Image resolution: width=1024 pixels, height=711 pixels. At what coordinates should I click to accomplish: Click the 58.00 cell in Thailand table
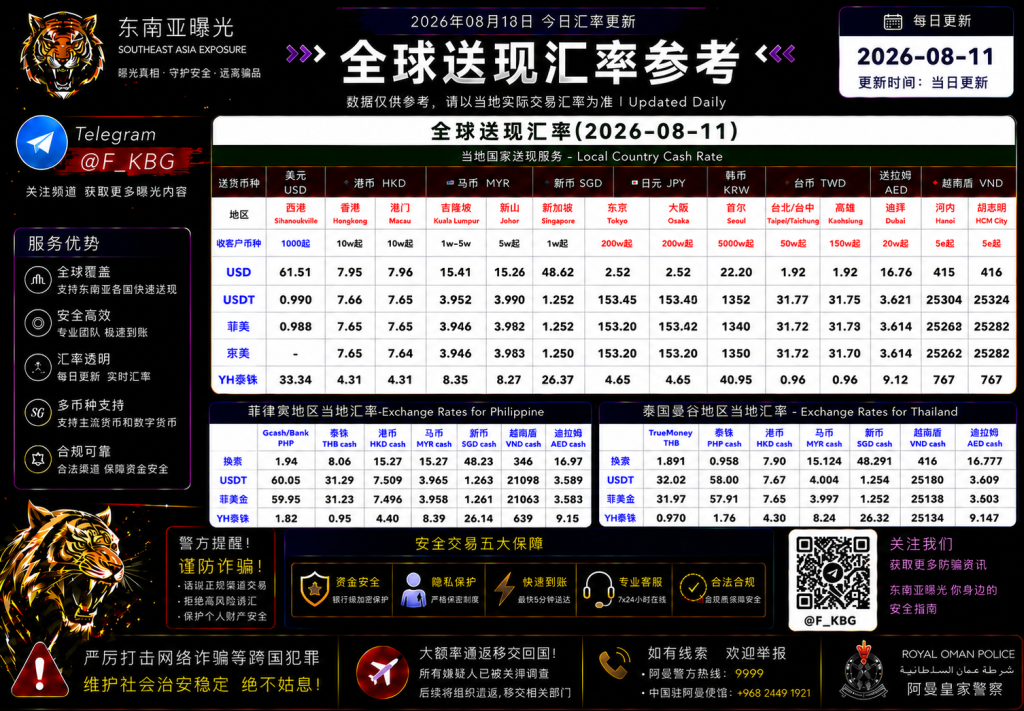[x=724, y=480]
